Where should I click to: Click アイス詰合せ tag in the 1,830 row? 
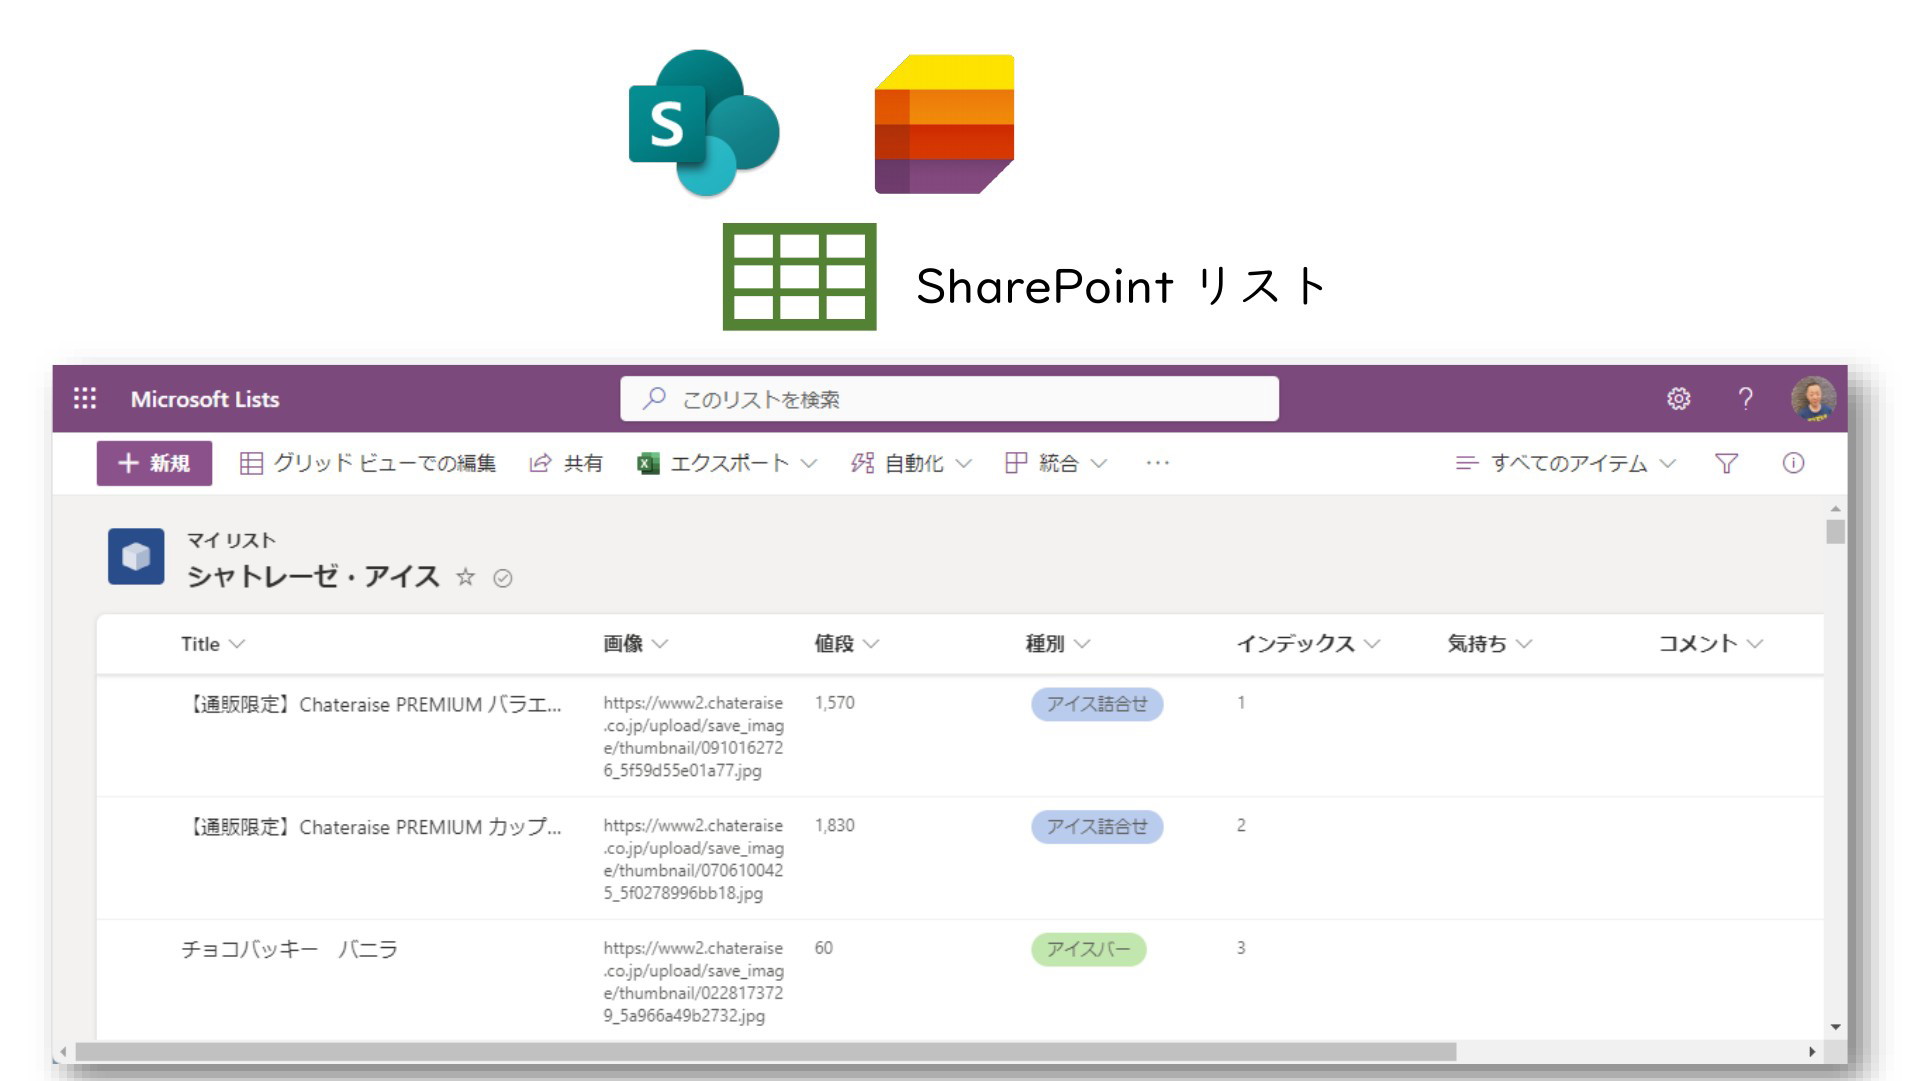pyautogui.click(x=1097, y=827)
